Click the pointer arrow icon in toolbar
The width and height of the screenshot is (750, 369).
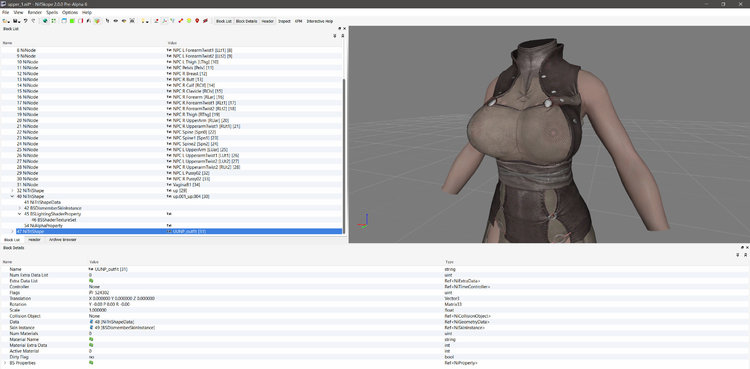(x=107, y=21)
